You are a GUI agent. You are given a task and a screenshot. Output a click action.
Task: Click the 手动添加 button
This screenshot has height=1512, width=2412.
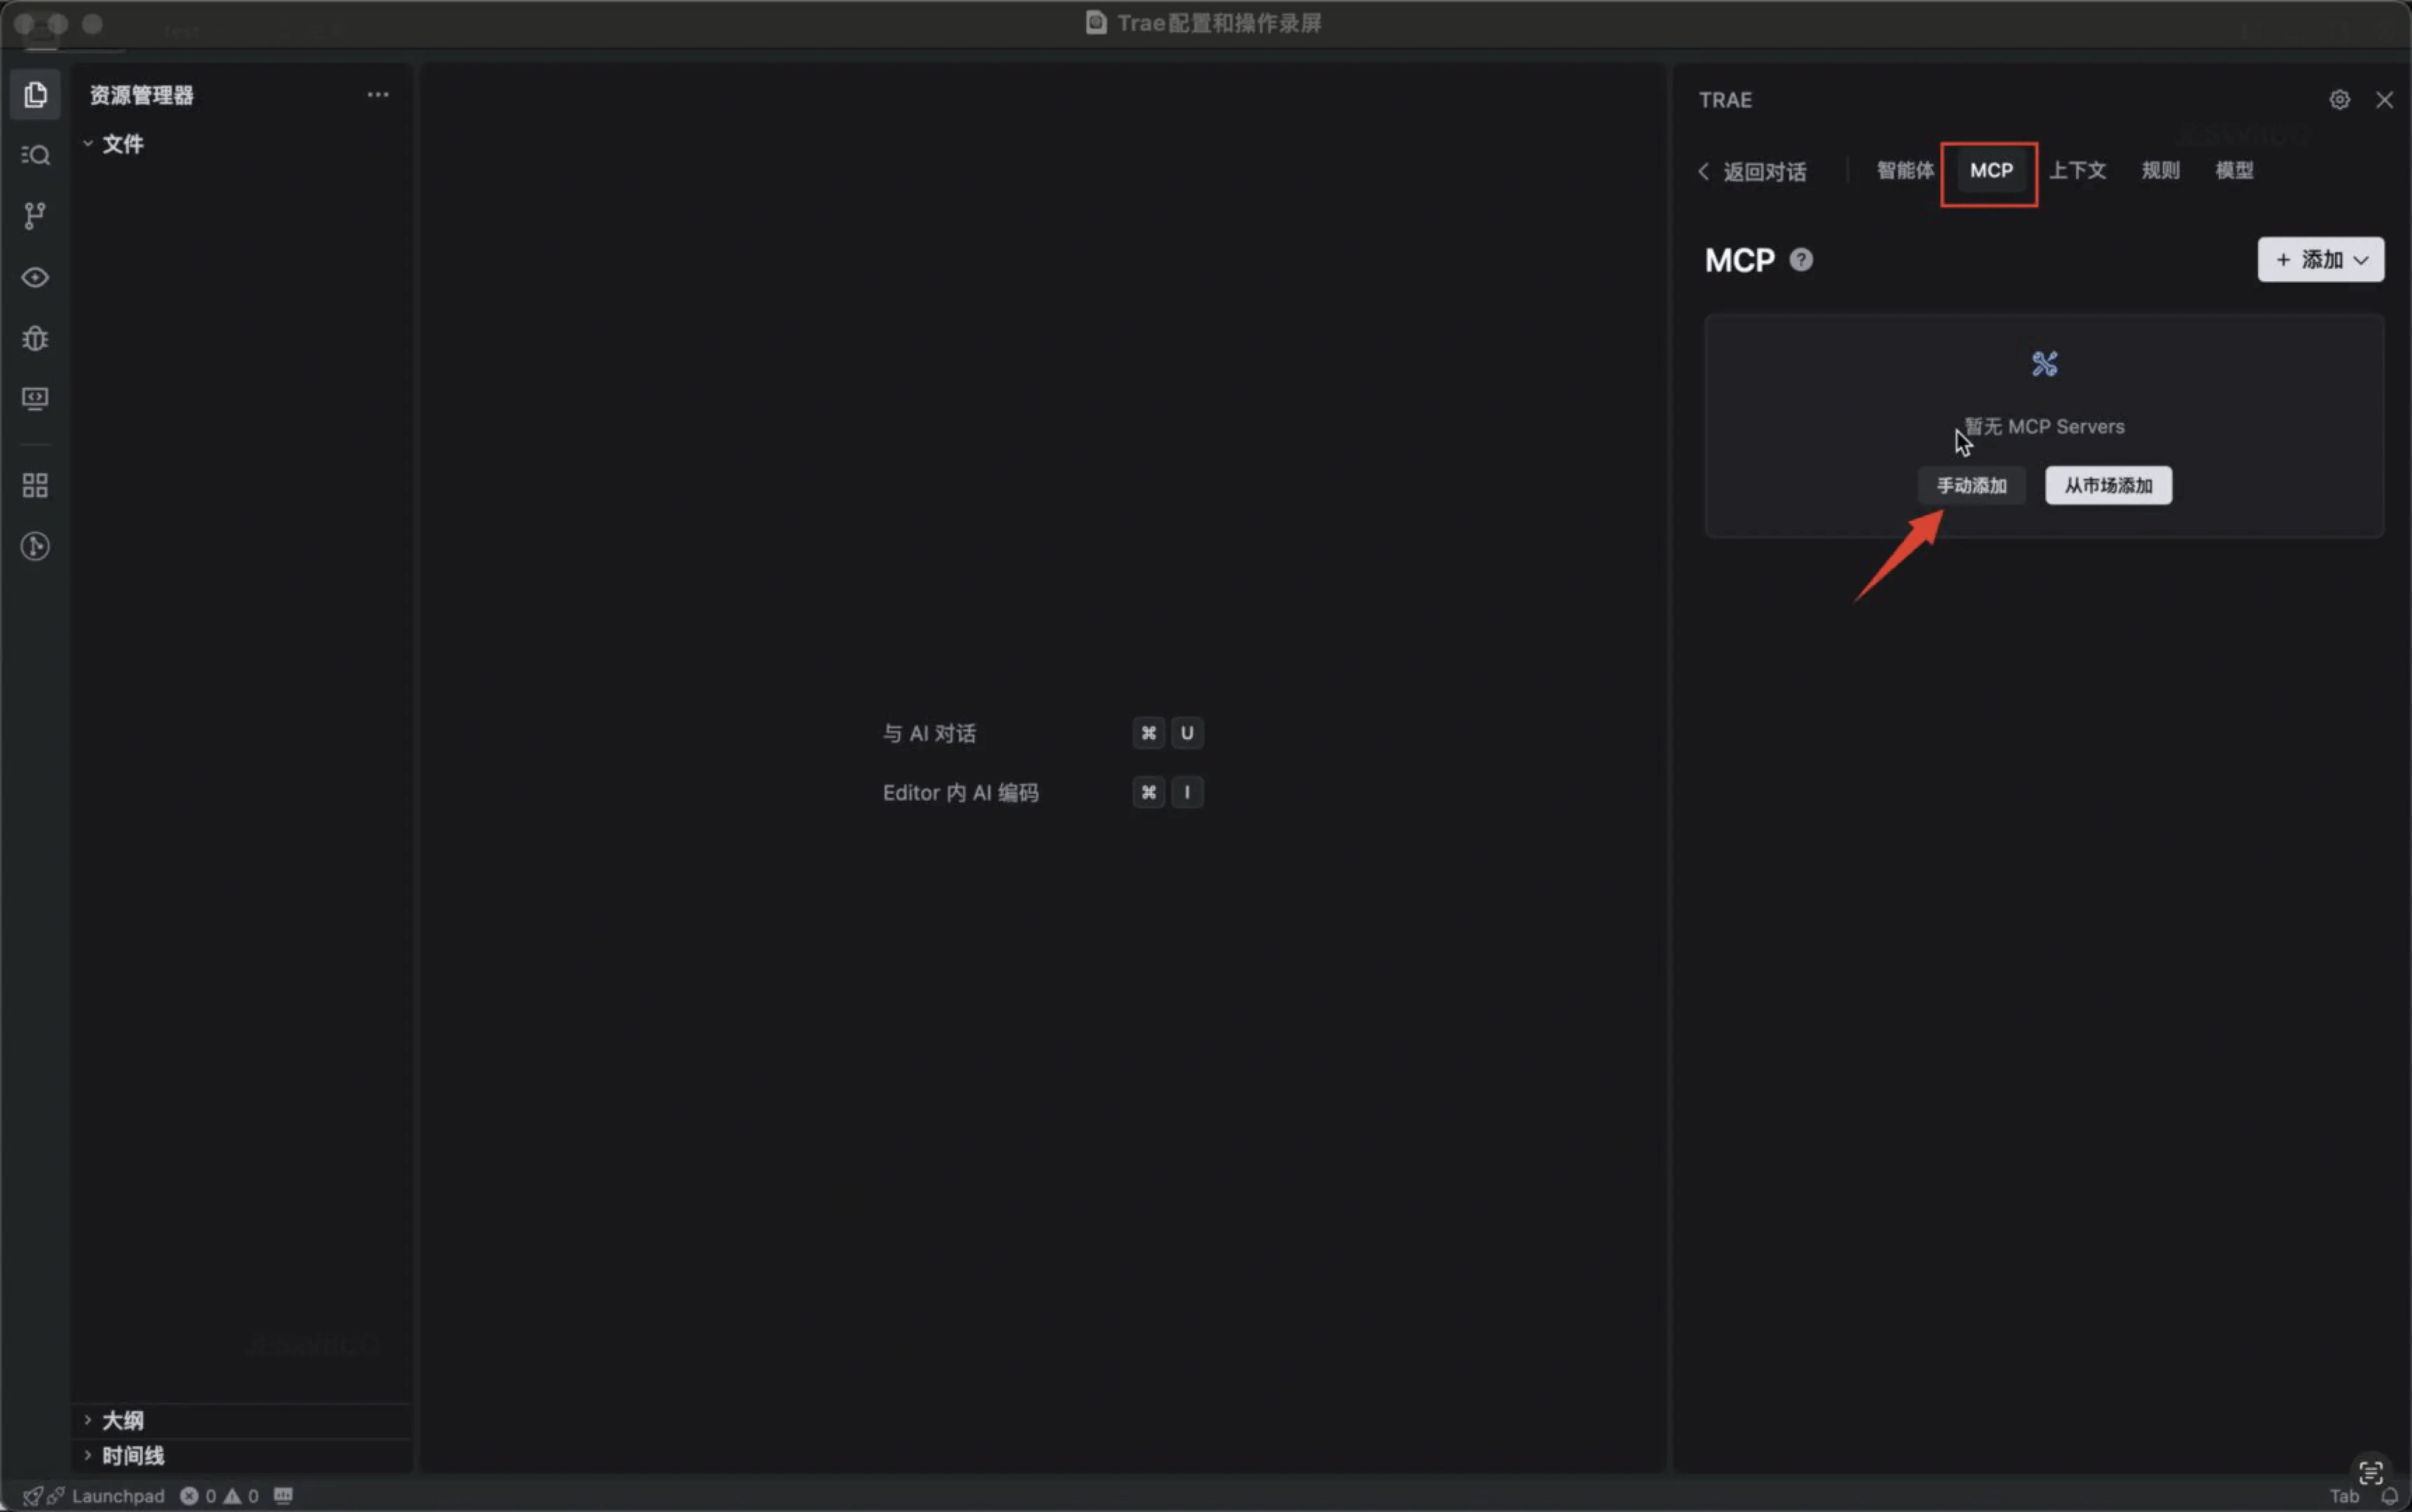tap(1971, 486)
